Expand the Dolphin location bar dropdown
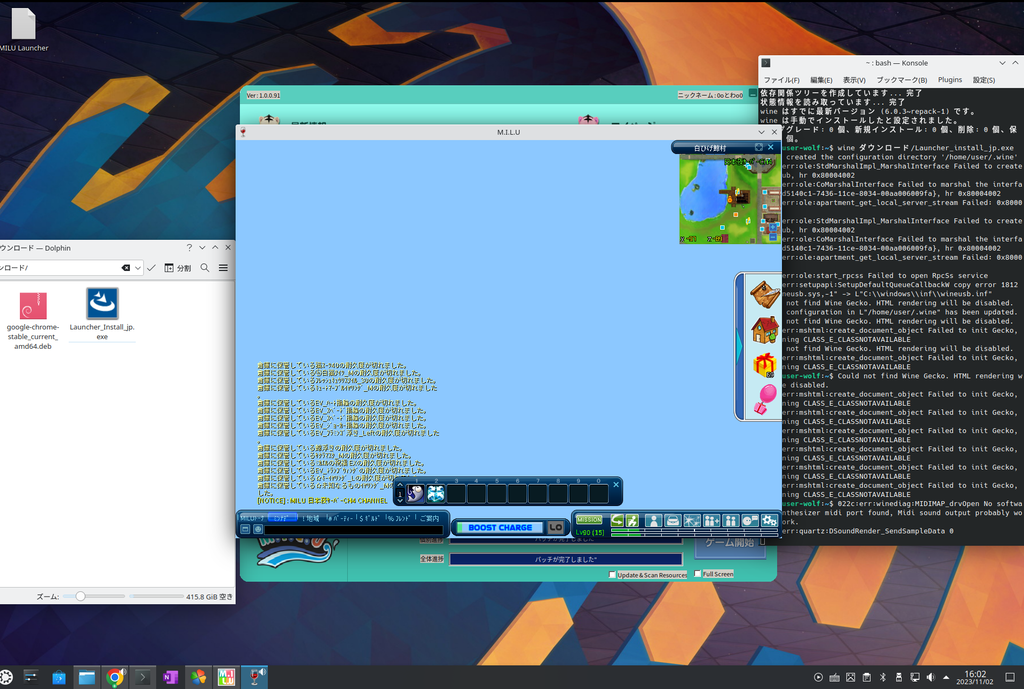 click(138, 268)
